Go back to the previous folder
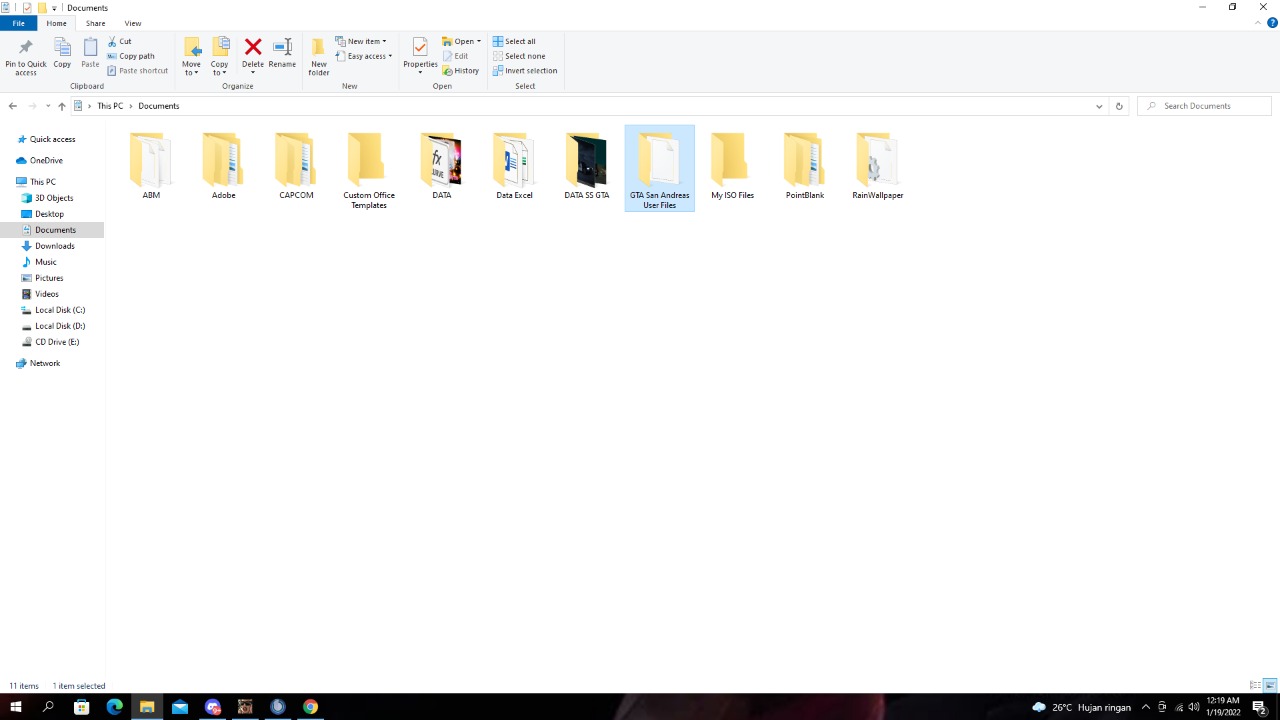 13,106
